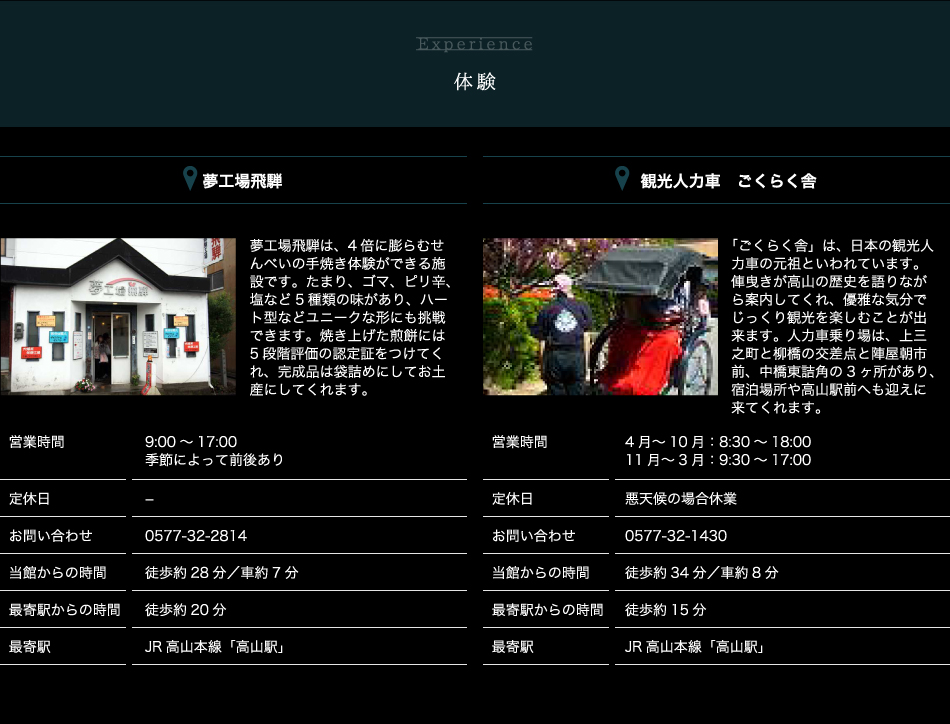This screenshot has width=950, height=724.
Task: Select the rickshaw photo for ごくらく舎
Action: pos(600,316)
